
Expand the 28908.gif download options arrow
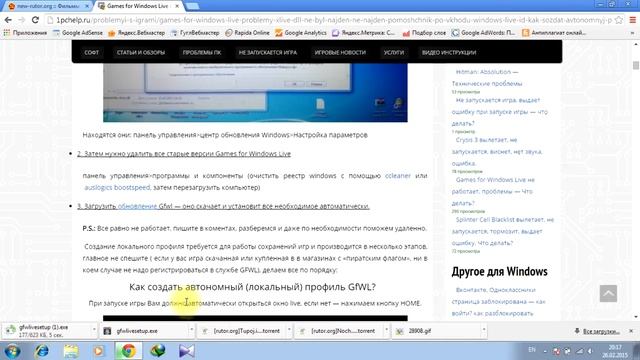[484, 330]
